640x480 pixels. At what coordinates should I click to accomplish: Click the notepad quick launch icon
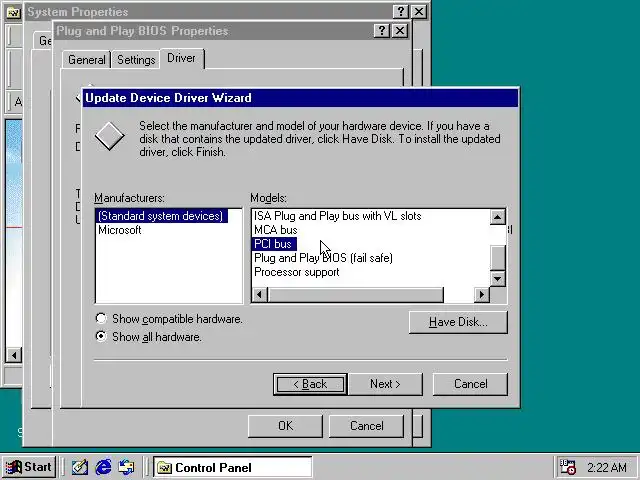pyautogui.click(x=80, y=467)
